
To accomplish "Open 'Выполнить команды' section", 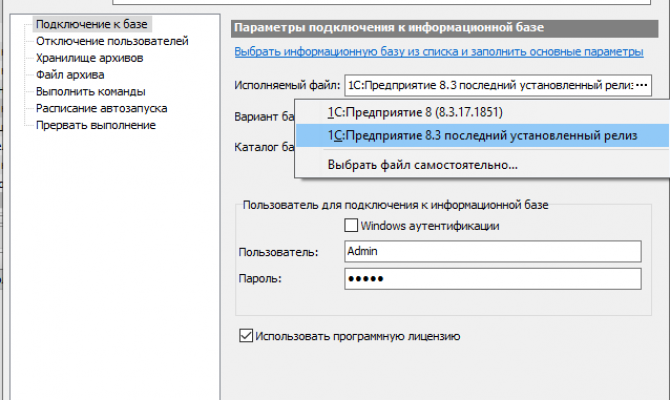I will pyautogui.click(x=91, y=91).
